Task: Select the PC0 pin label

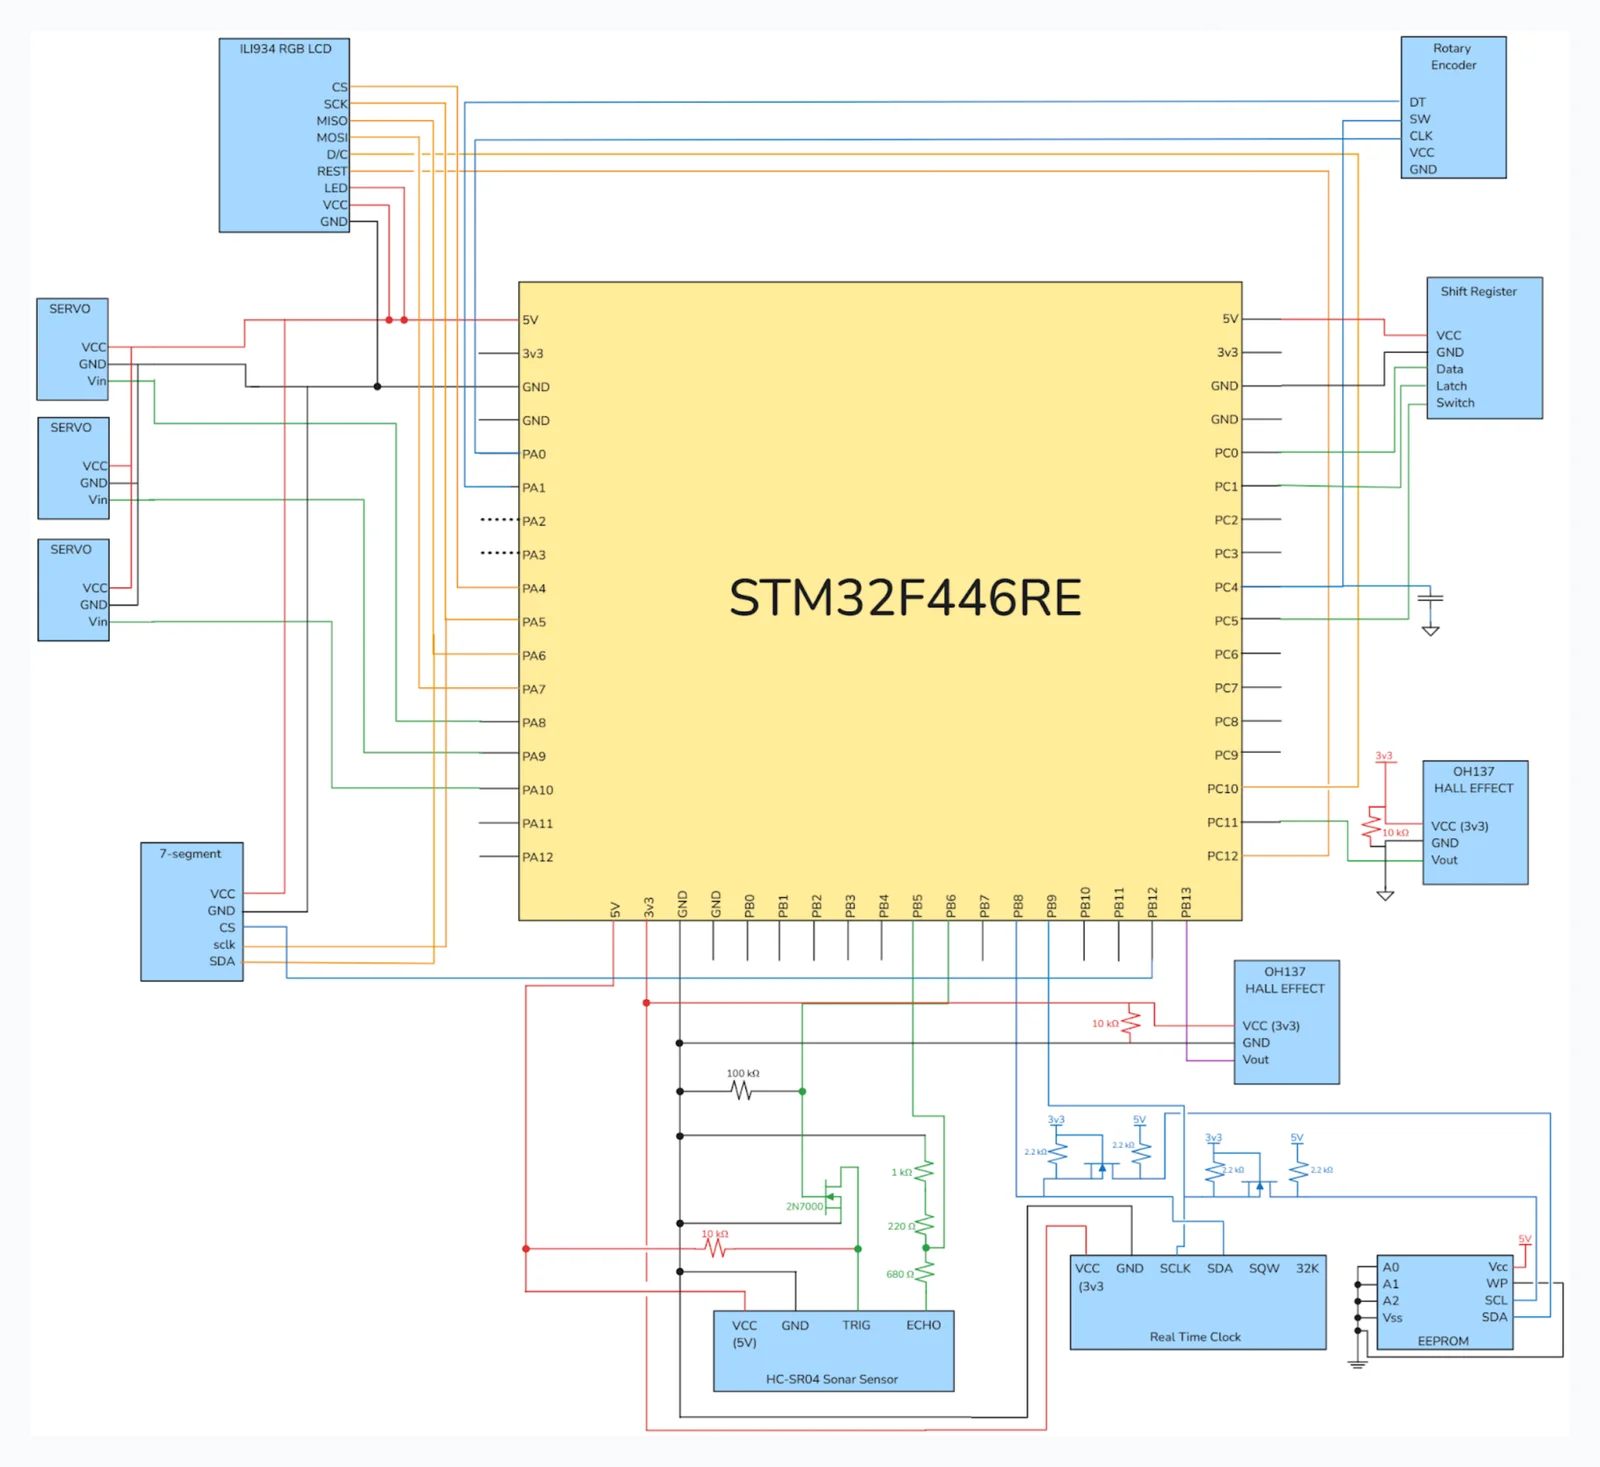Action: (x=1226, y=453)
